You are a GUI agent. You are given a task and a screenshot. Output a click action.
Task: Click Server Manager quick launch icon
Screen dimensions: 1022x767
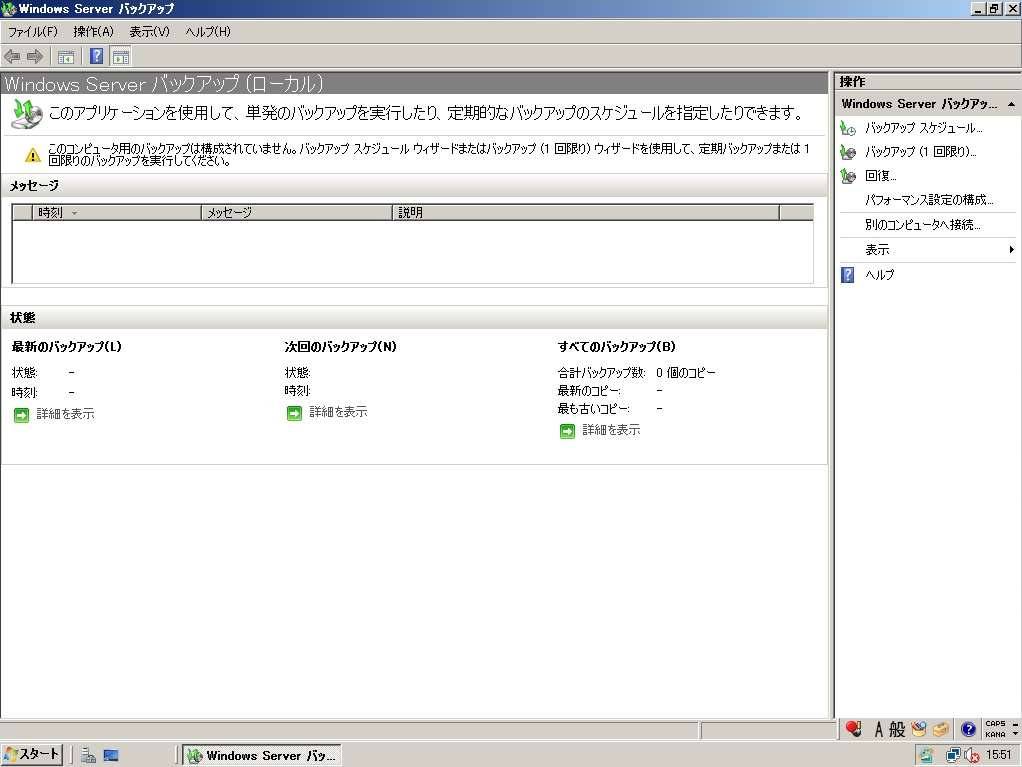[x=88, y=755]
